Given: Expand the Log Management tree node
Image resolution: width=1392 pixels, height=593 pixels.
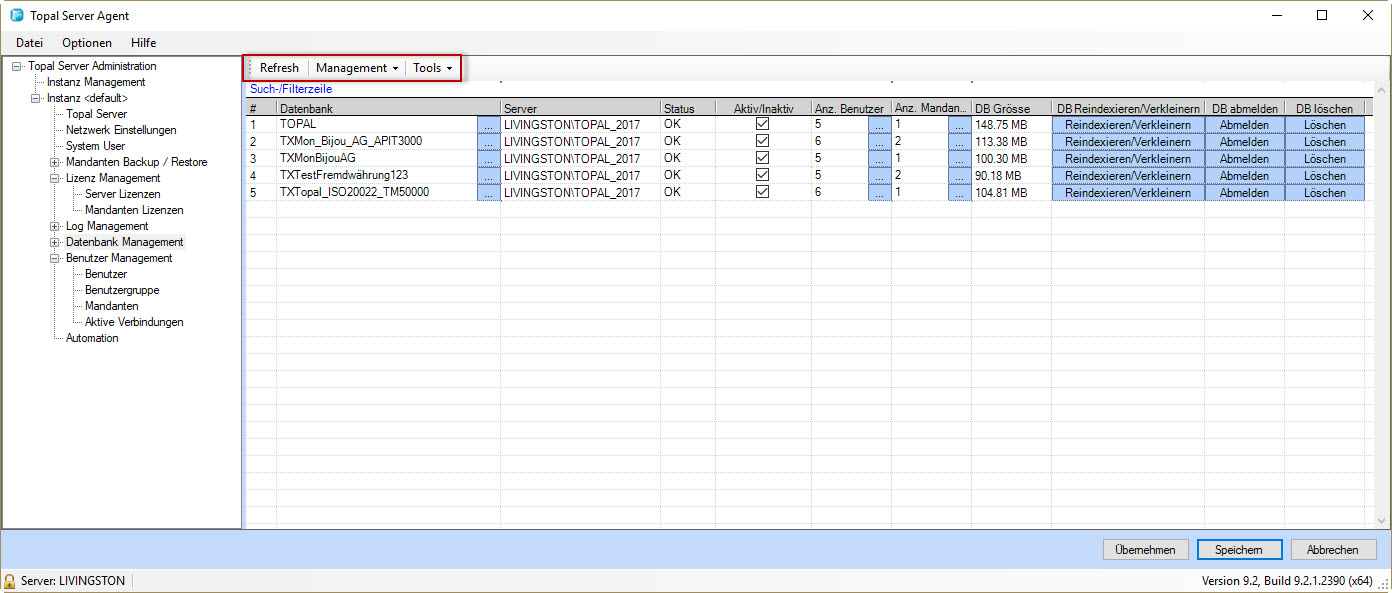Looking at the screenshot, I should 55,226.
